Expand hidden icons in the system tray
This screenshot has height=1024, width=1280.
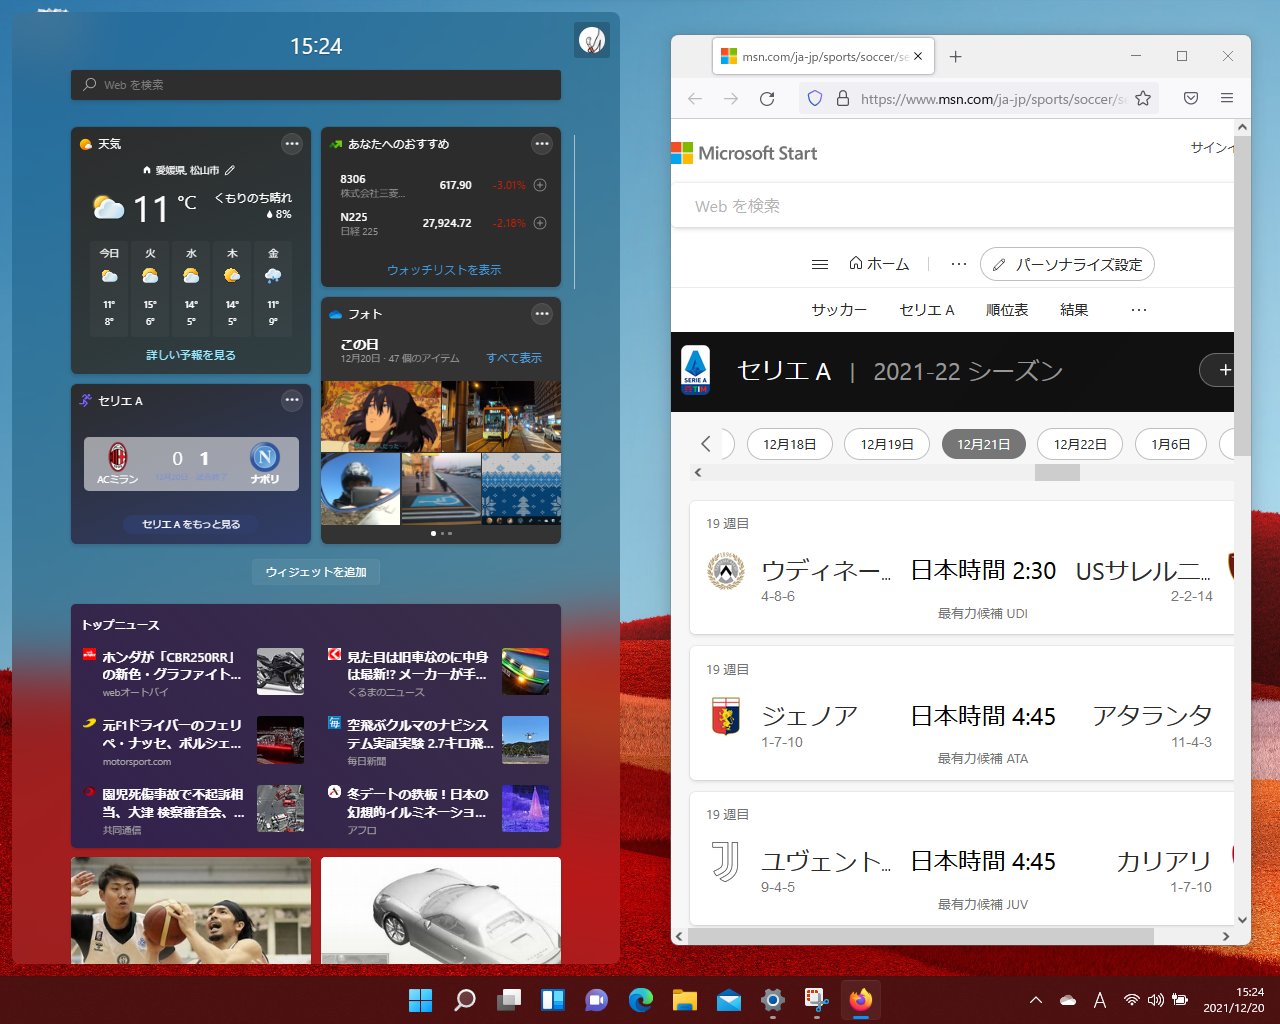pyautogui.click(x=1035, y=999)
